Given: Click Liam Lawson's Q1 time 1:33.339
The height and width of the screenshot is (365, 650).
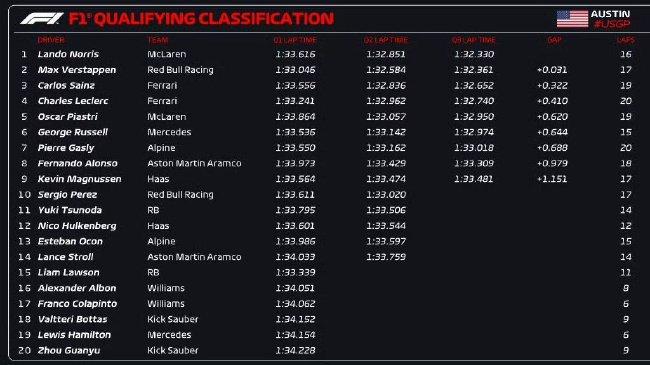Looking at the screenshot, I should click(295, 273).
